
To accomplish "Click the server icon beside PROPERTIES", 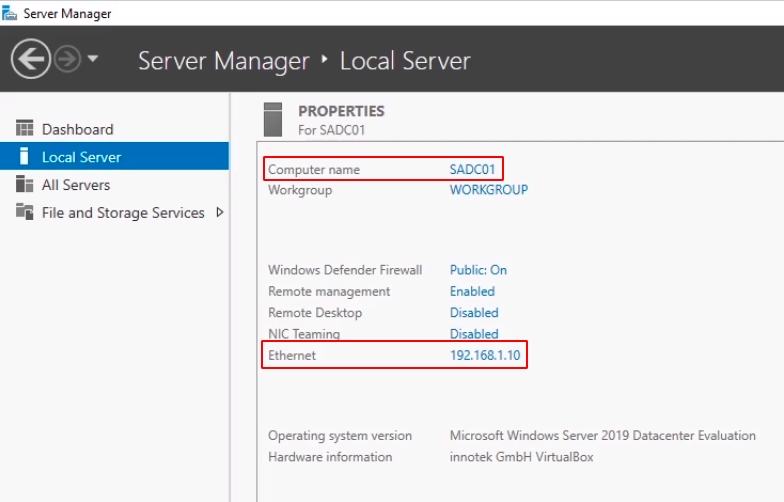I will point(273,120).
